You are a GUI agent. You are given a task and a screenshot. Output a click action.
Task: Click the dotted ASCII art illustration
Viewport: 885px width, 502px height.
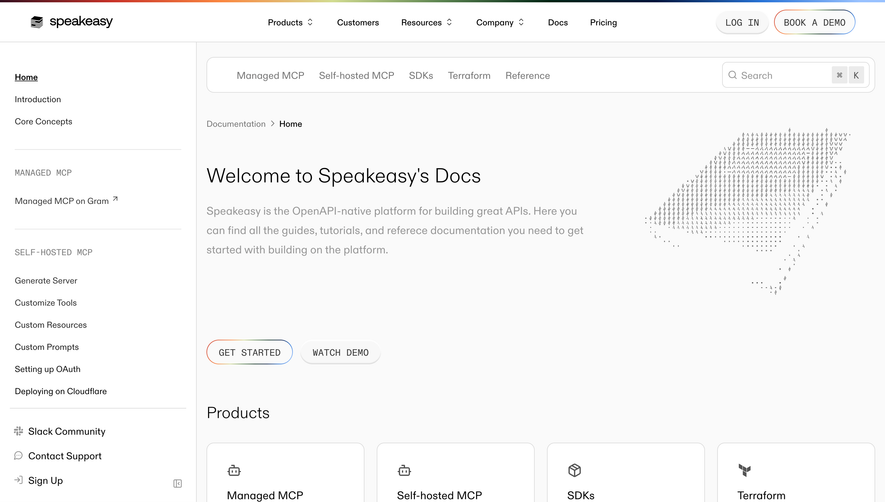(x=747, y=211)
